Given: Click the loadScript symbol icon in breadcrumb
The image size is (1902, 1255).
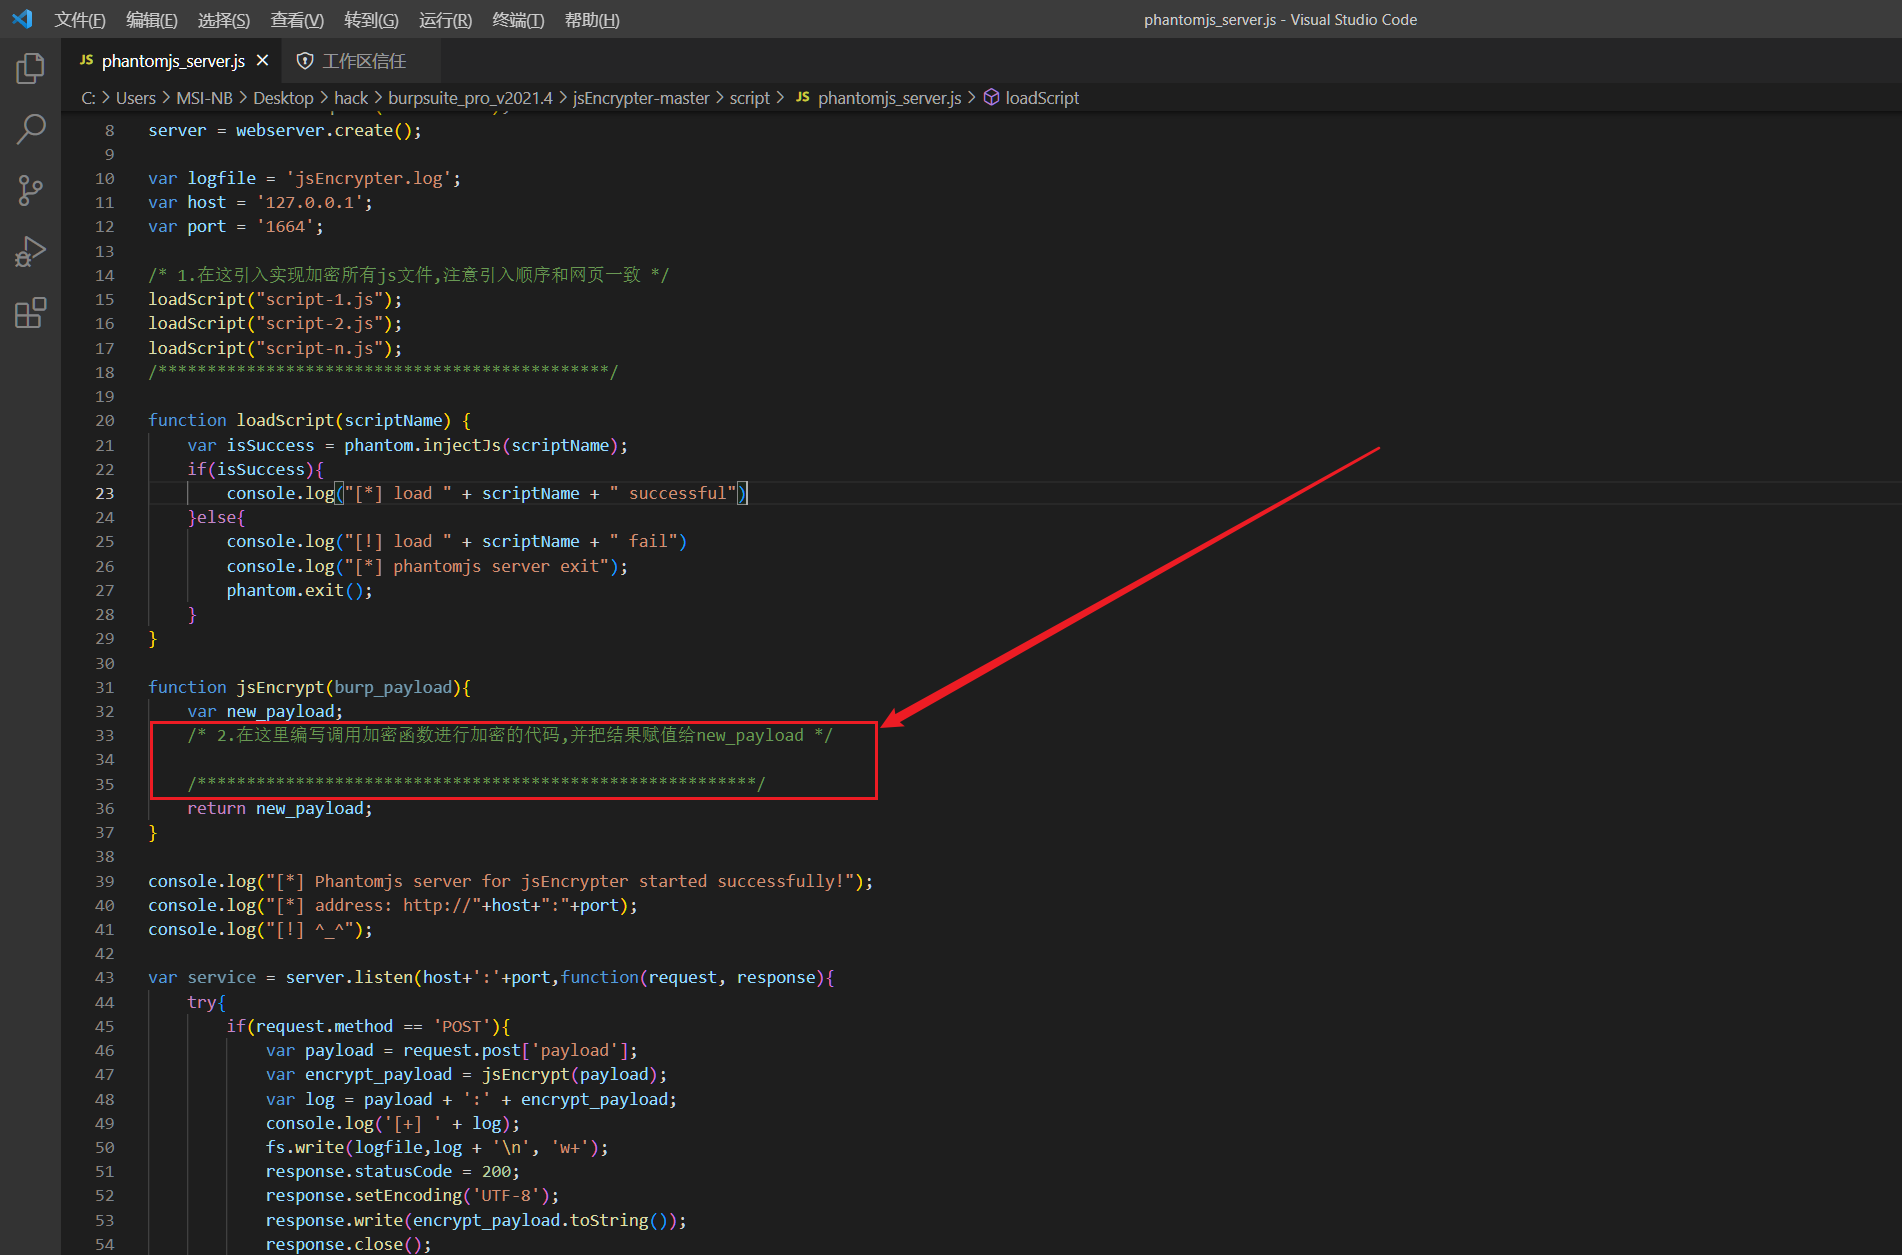Looking at the screenshot, I should (x=991, y=97).
